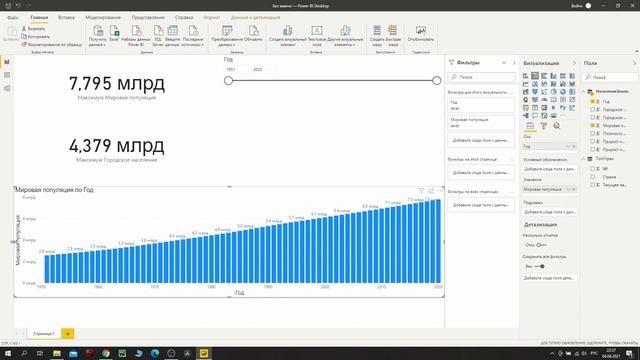Check the Плотность field checkbox

point(592,133)
